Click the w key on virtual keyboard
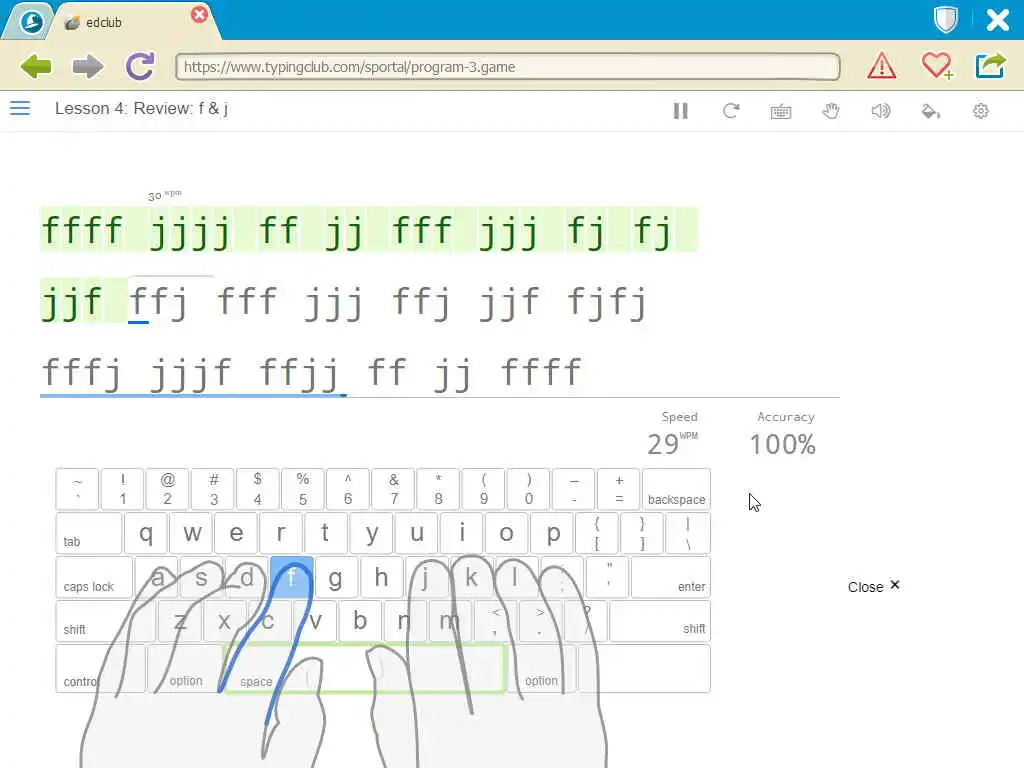The width and height of the screenshot is (1024, 768). [191, 534]
